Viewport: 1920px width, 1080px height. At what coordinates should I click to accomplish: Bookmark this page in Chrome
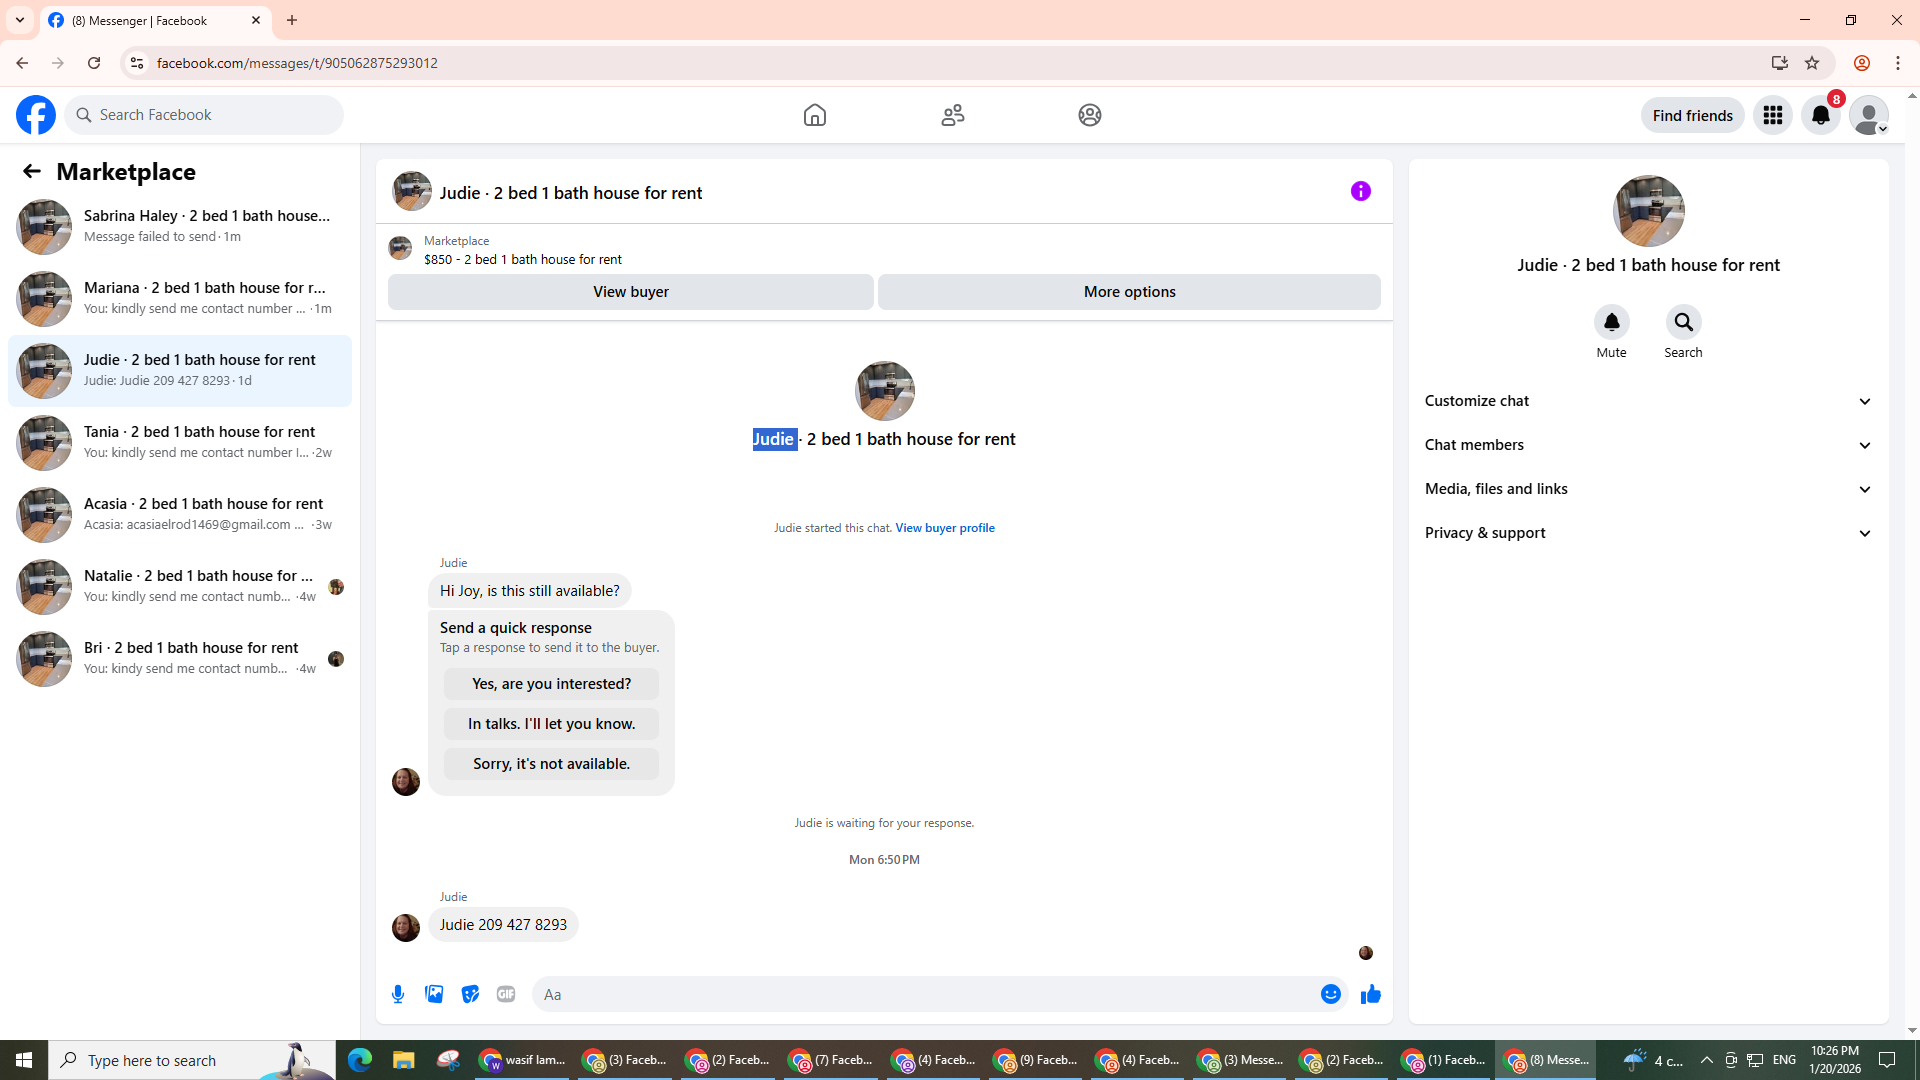[x=1812, y=63]
